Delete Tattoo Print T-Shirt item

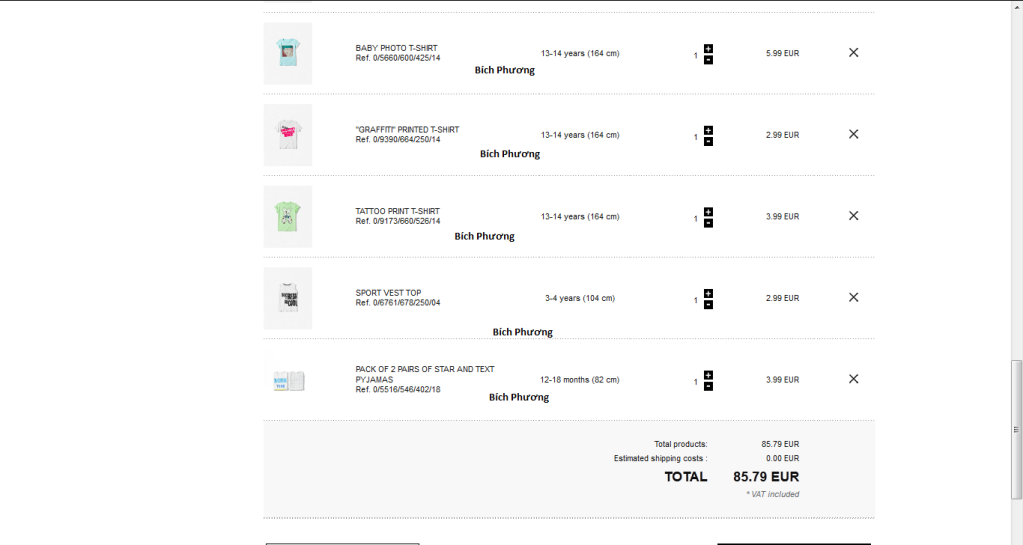(853, 216)
